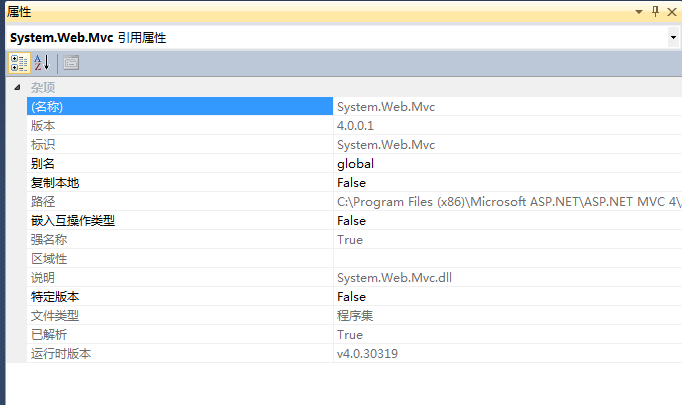Click the 程序集 file type value

pyautogui.click(x=355, y=315)
